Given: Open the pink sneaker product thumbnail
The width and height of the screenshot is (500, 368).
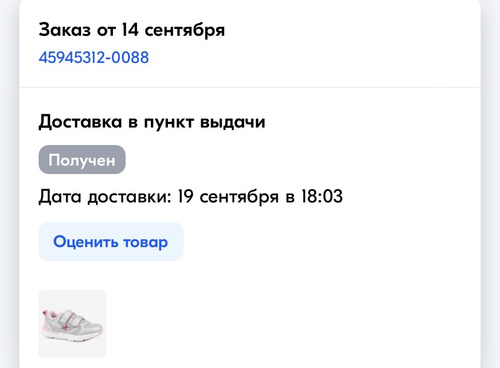Looking at the screenshot, I should click(x=72, y=324).
